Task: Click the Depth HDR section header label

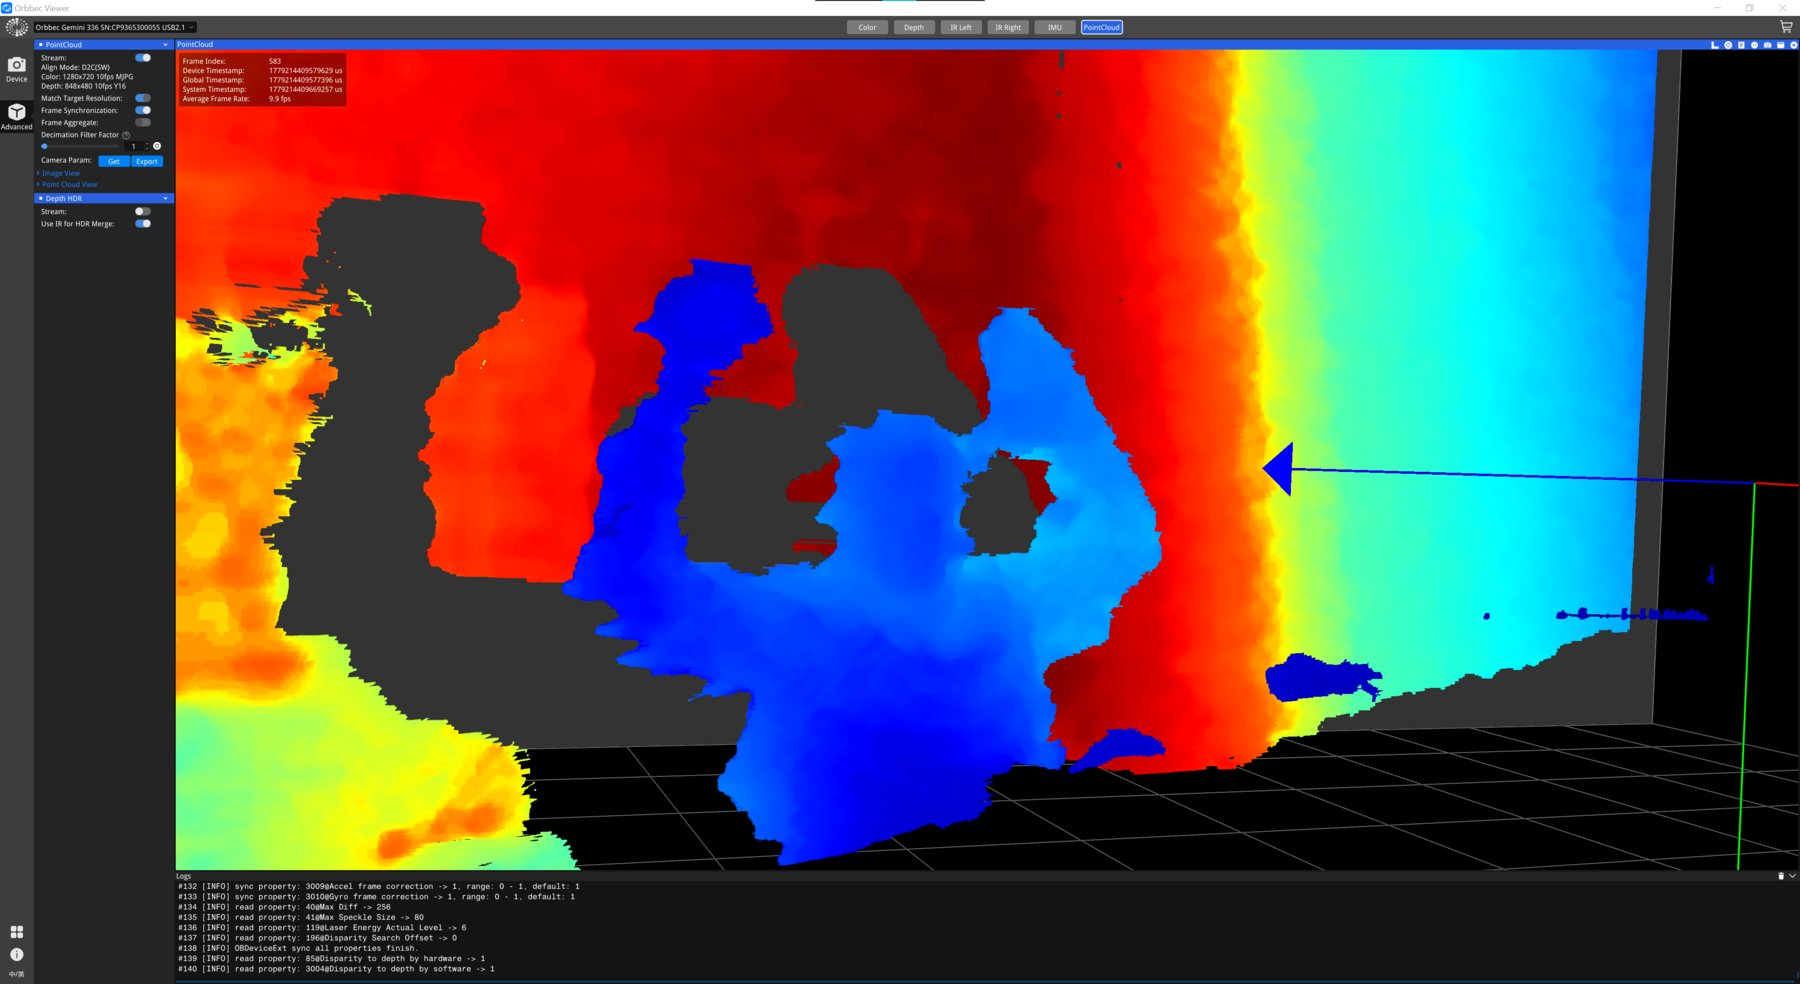Action: (63, 198)
